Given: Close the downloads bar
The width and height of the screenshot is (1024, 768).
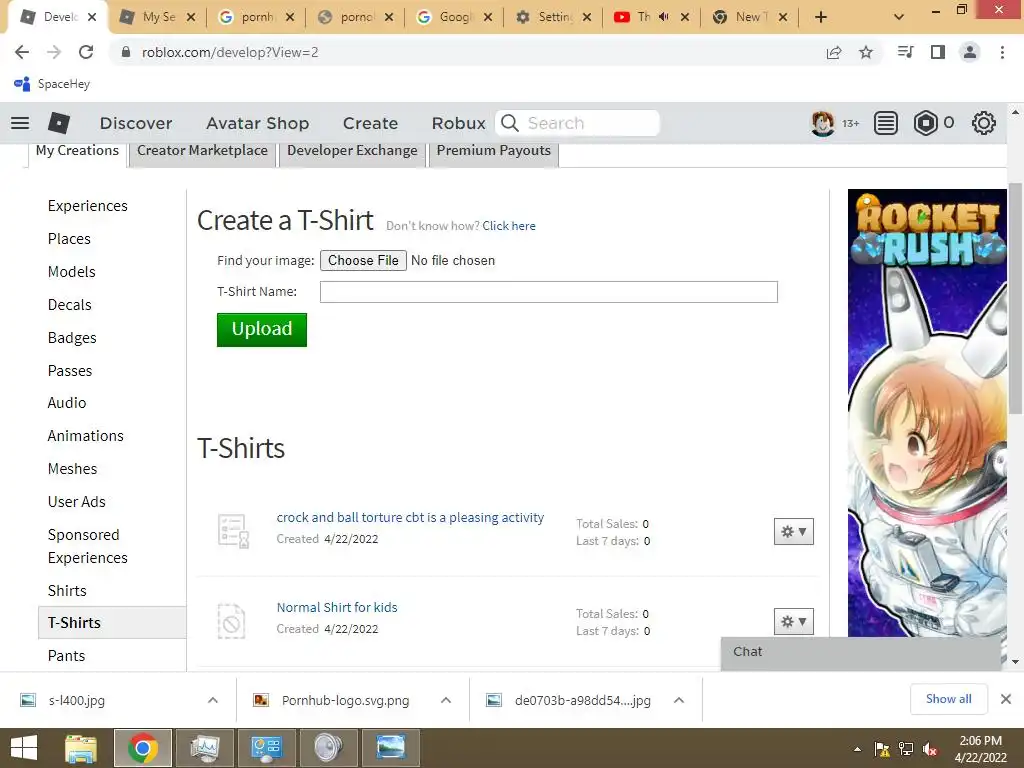Looking at the screenshot, I should point(1006,699).
